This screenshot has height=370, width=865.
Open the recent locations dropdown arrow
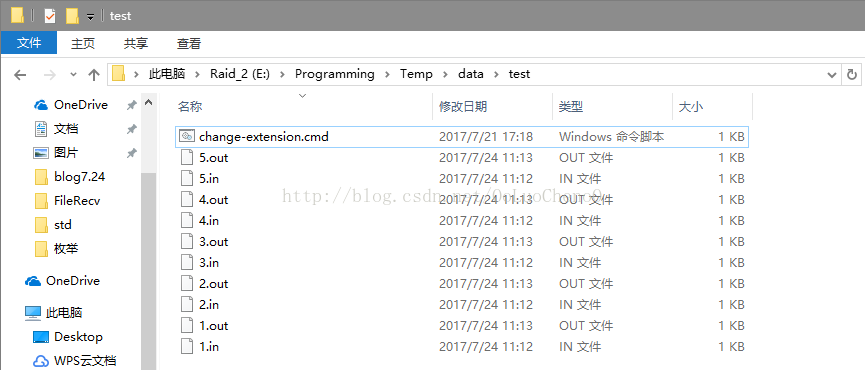tap(73, 74)
